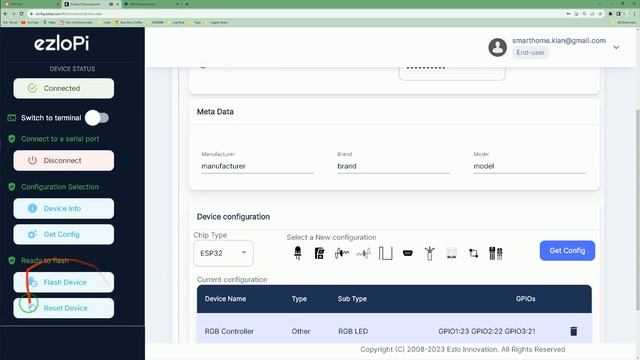Select the dual pin-header configuration icon
Viewport: 640px width, 360px height.
(x=496, y=253)
